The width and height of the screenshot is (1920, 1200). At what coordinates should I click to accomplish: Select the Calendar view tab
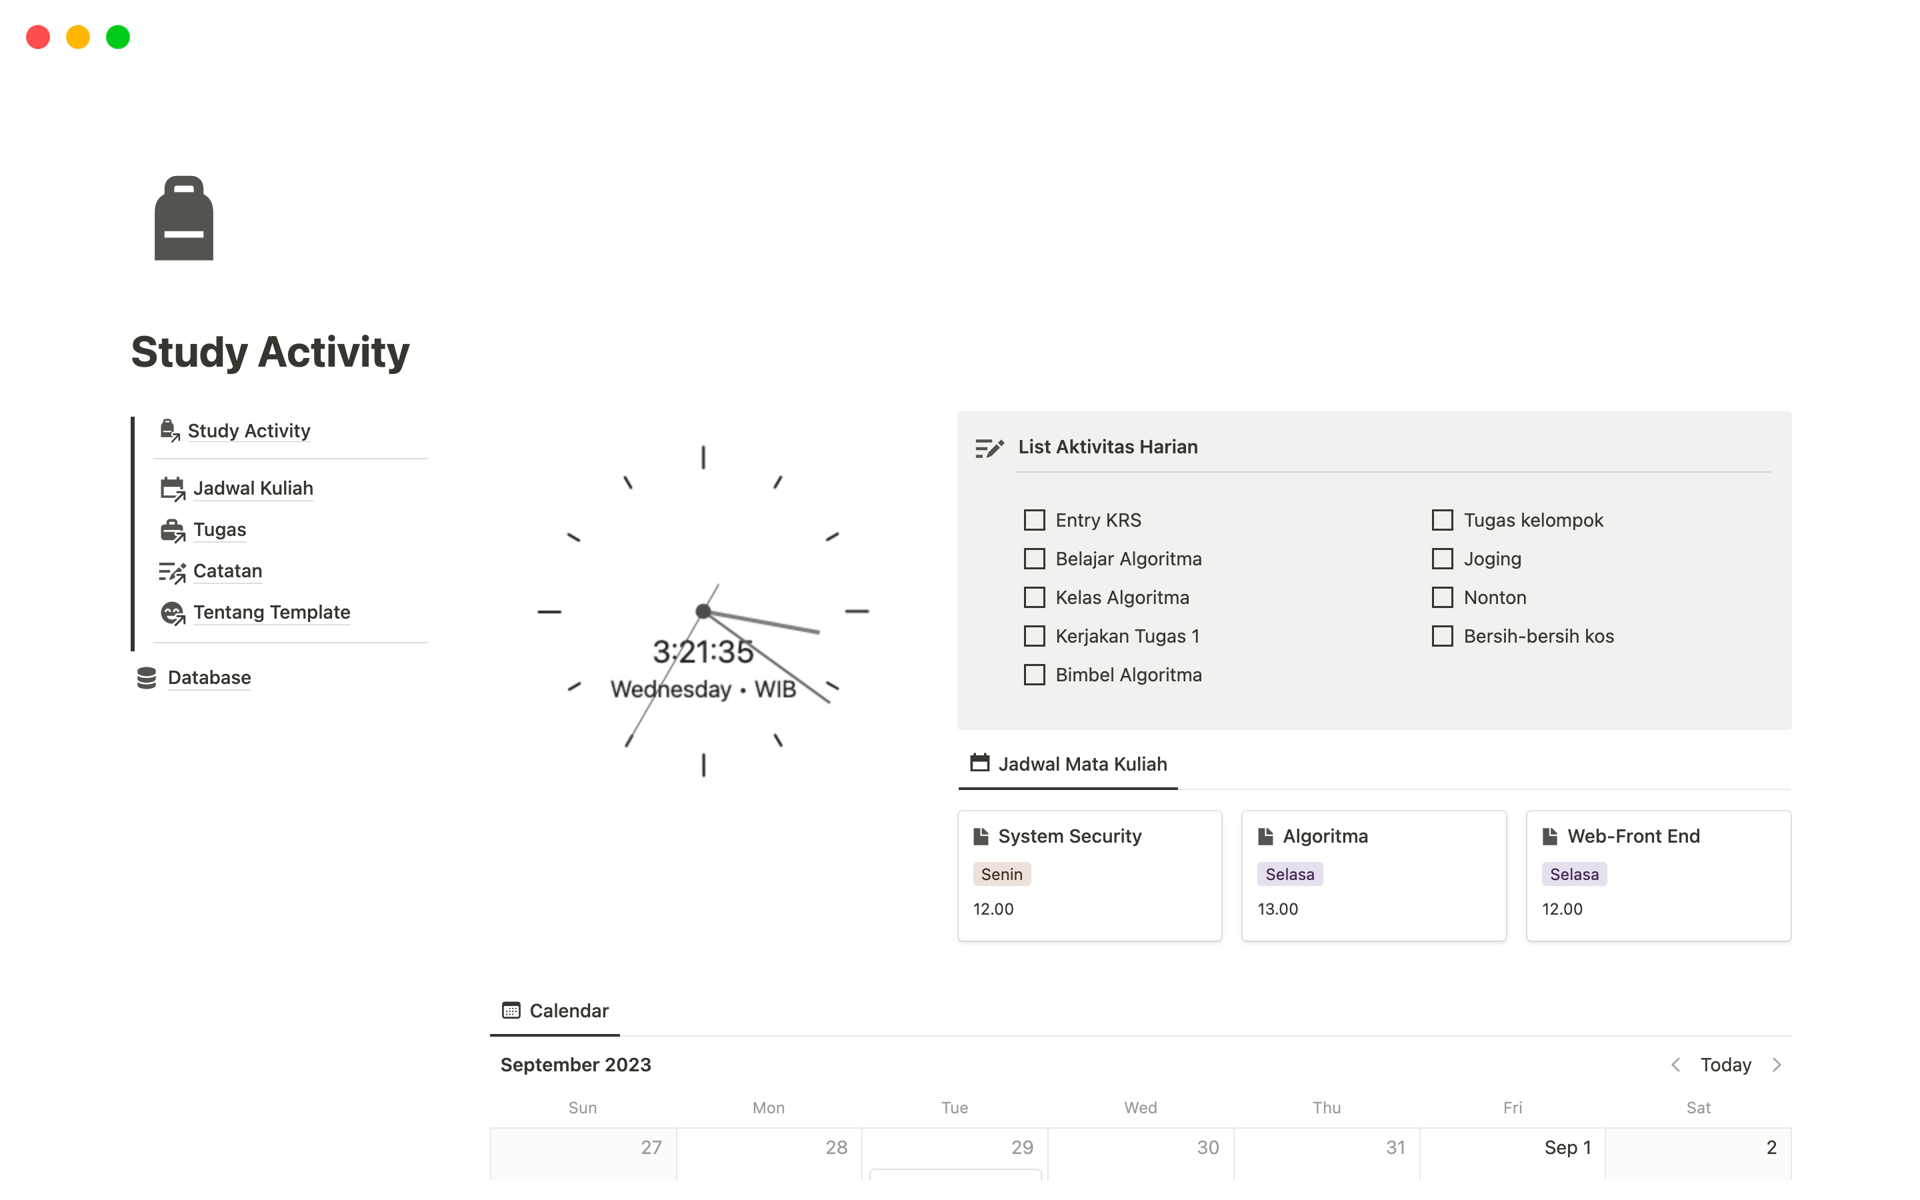[555, 1011]
